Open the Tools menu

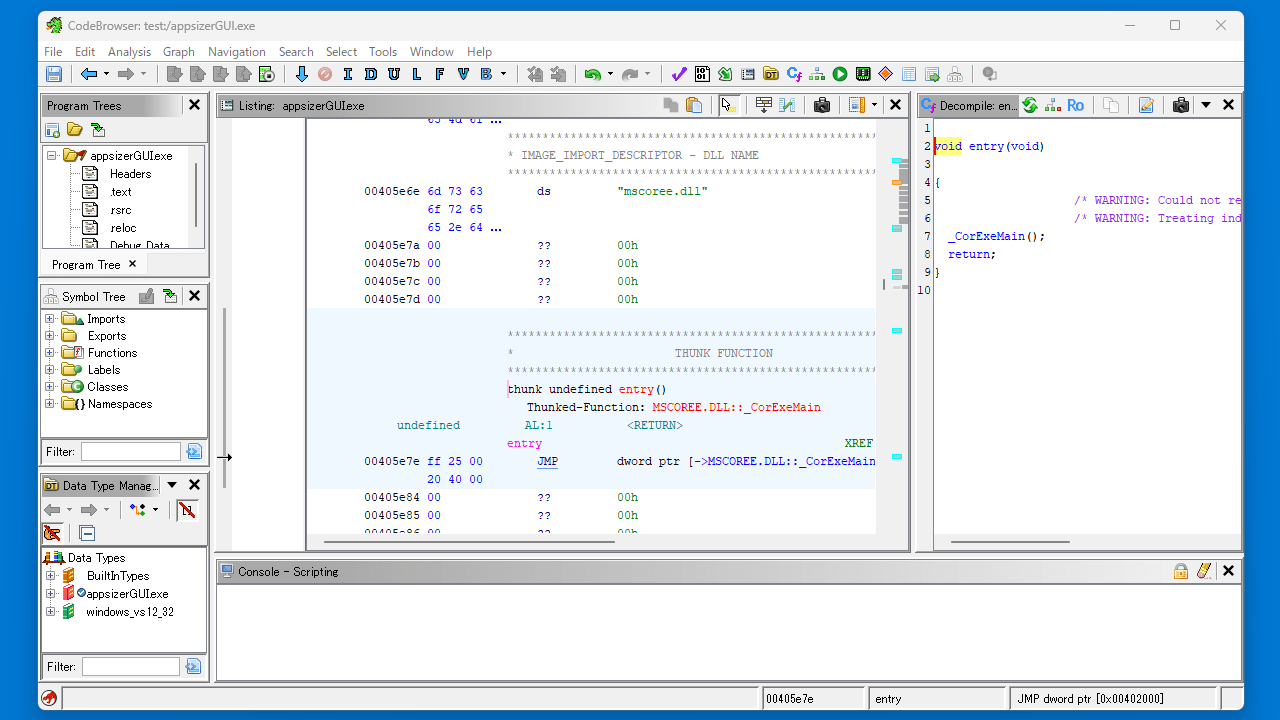(x=383, y=52)
